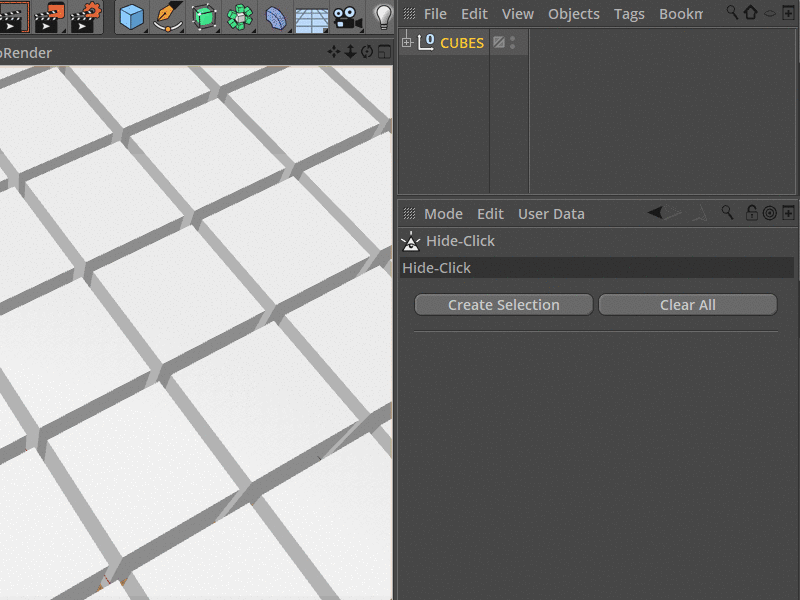Toggle CUBES visibility dots

513,42
